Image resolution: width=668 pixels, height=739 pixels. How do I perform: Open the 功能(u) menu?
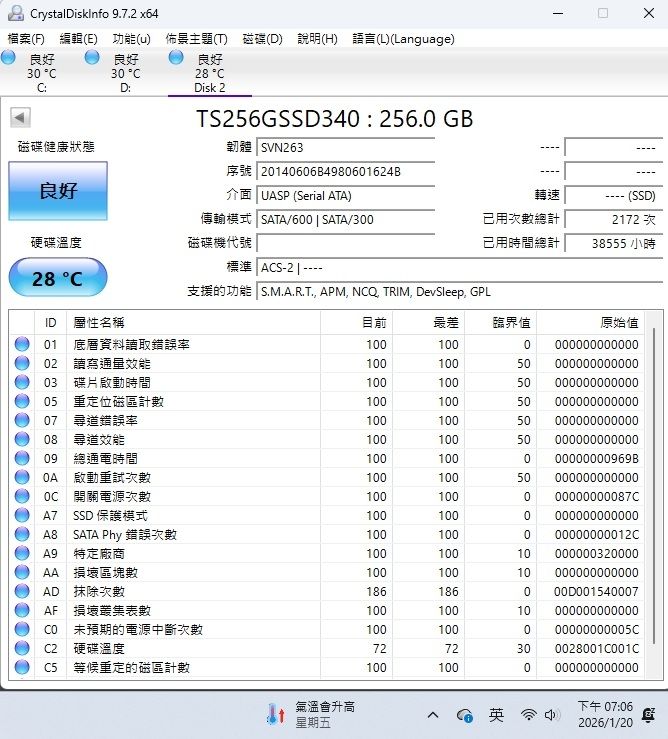[131, 39]
